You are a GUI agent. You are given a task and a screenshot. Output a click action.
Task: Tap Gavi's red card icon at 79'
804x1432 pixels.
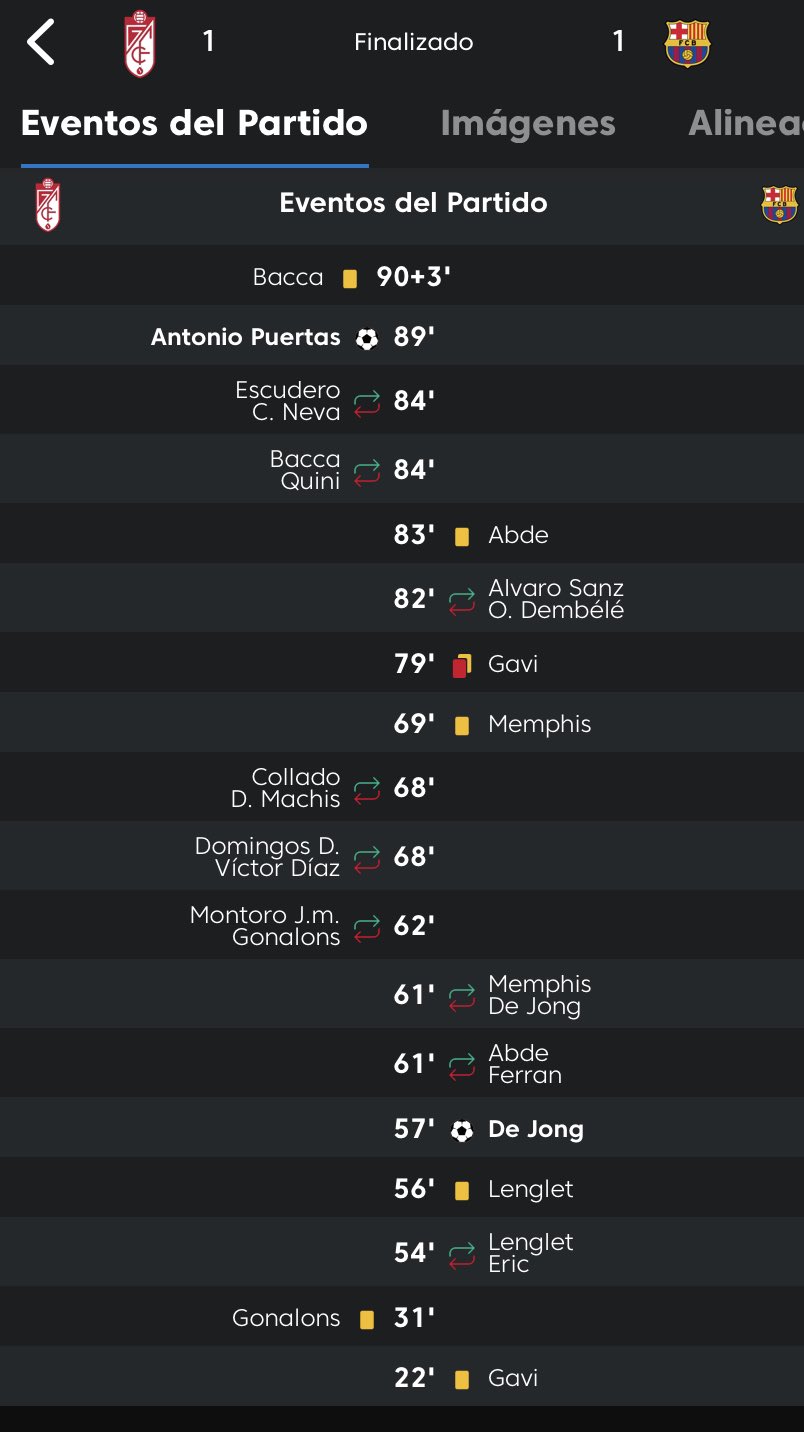(461, 665)
